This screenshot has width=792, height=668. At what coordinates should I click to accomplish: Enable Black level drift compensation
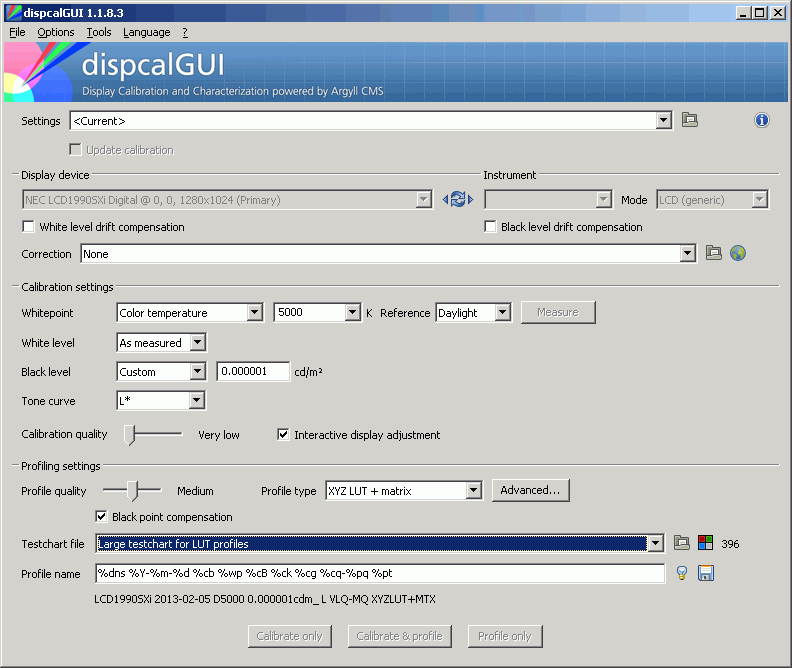tap(490, 226)
